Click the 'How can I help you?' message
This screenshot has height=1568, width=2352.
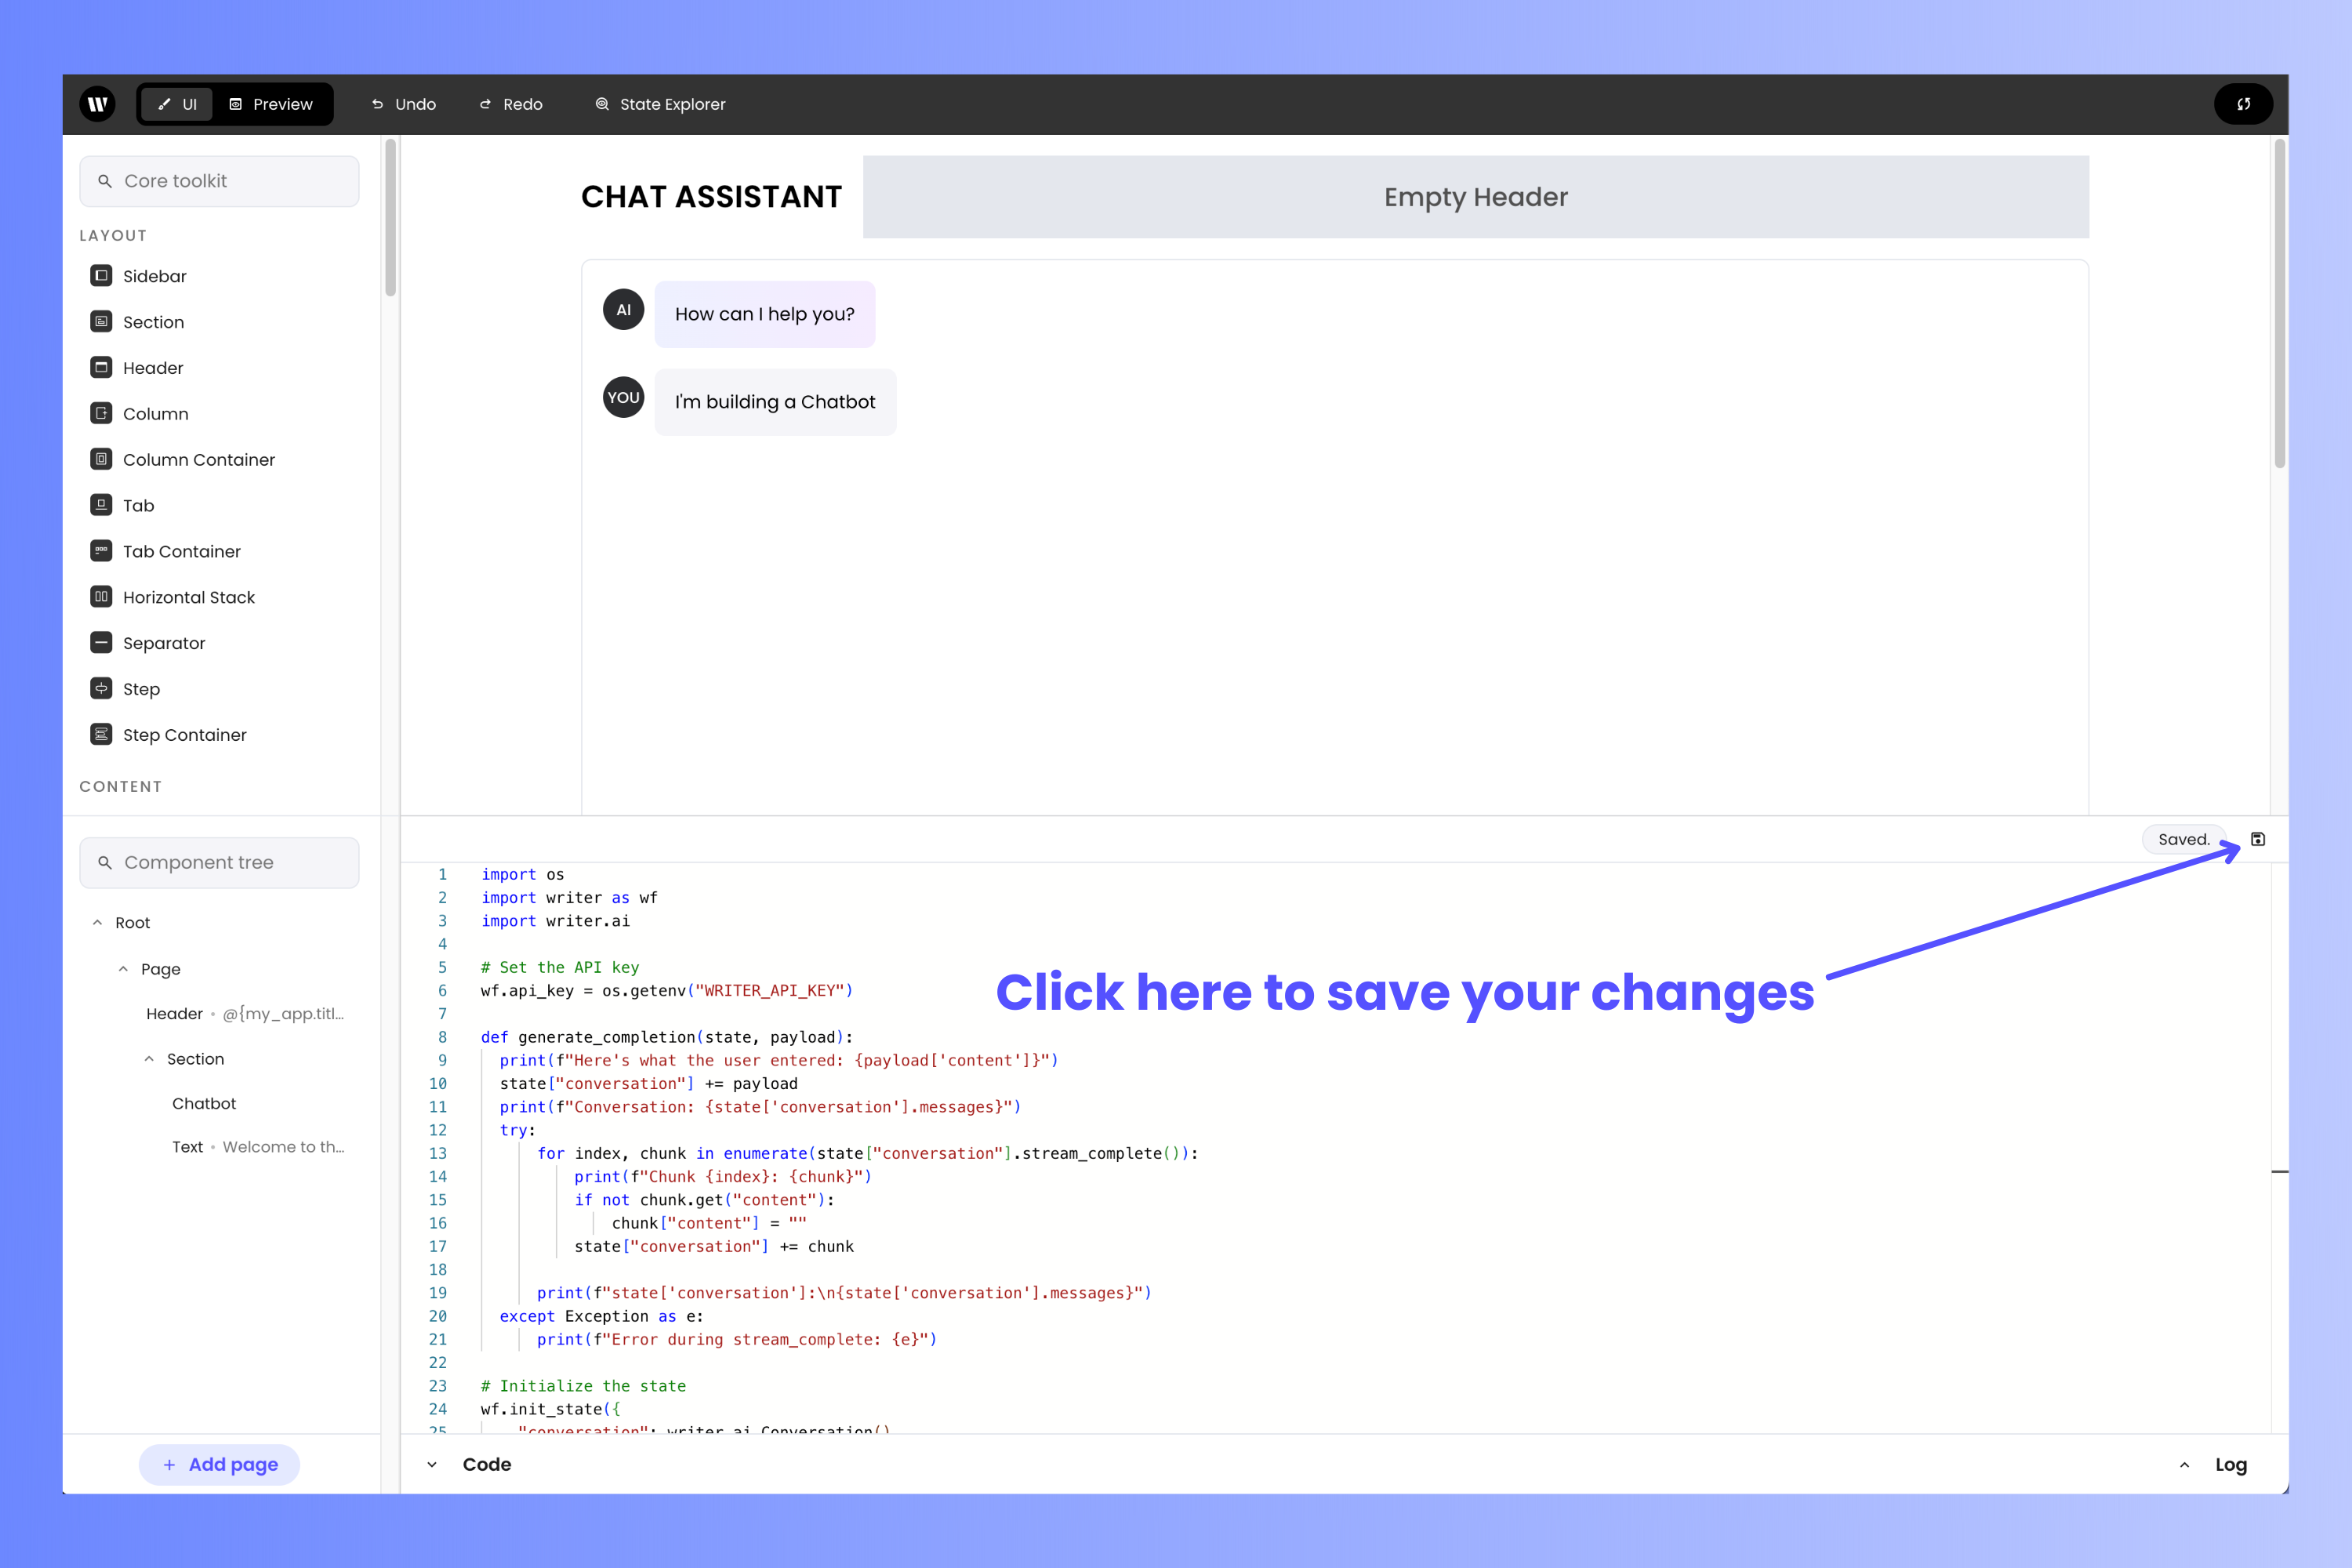point(765,314)
